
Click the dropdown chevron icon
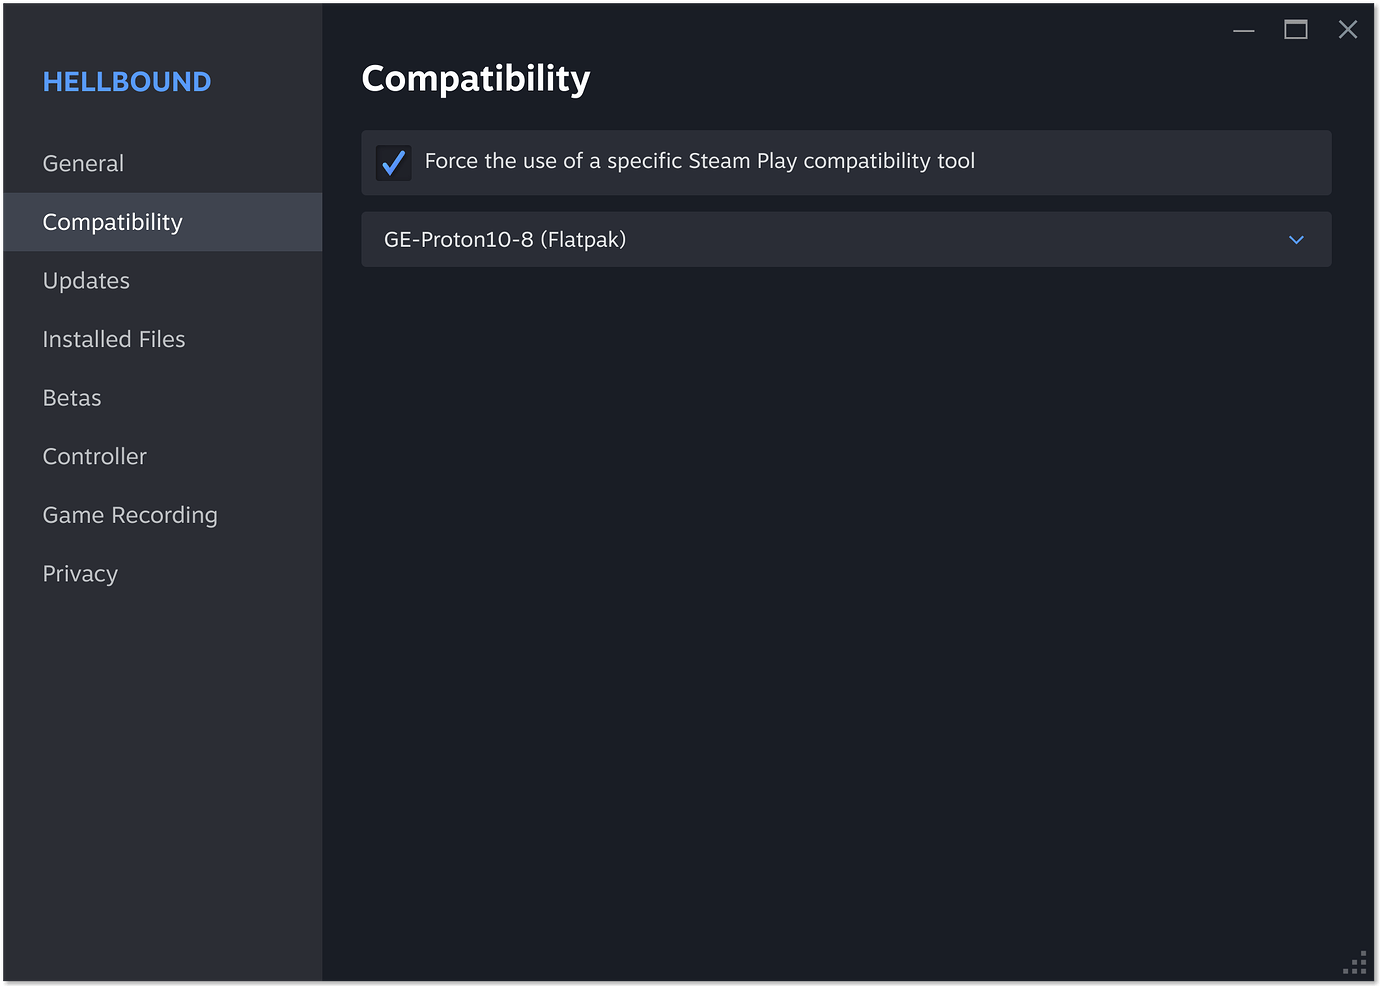click(x=1296, y=240)
